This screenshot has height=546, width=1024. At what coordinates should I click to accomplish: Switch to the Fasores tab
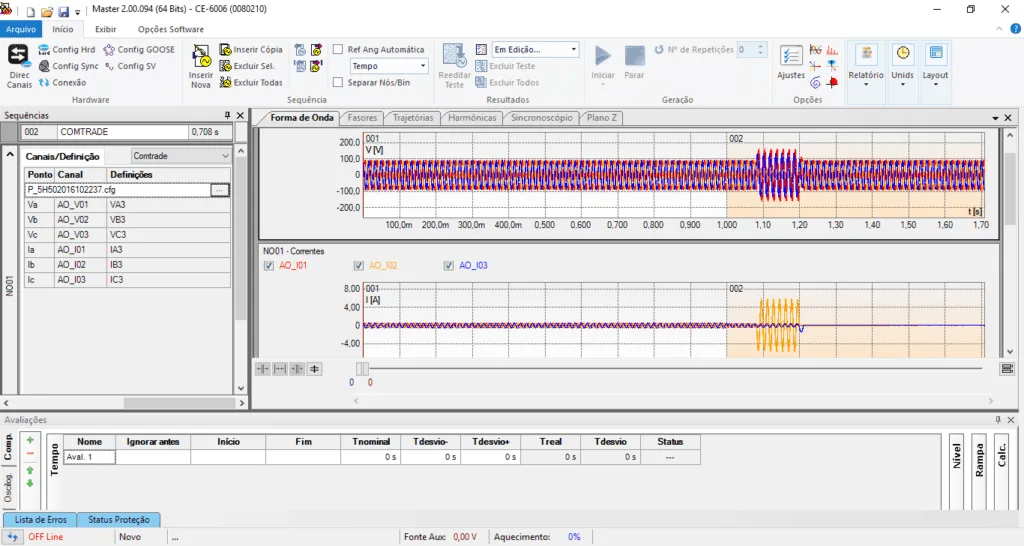[x=362, y=118]
